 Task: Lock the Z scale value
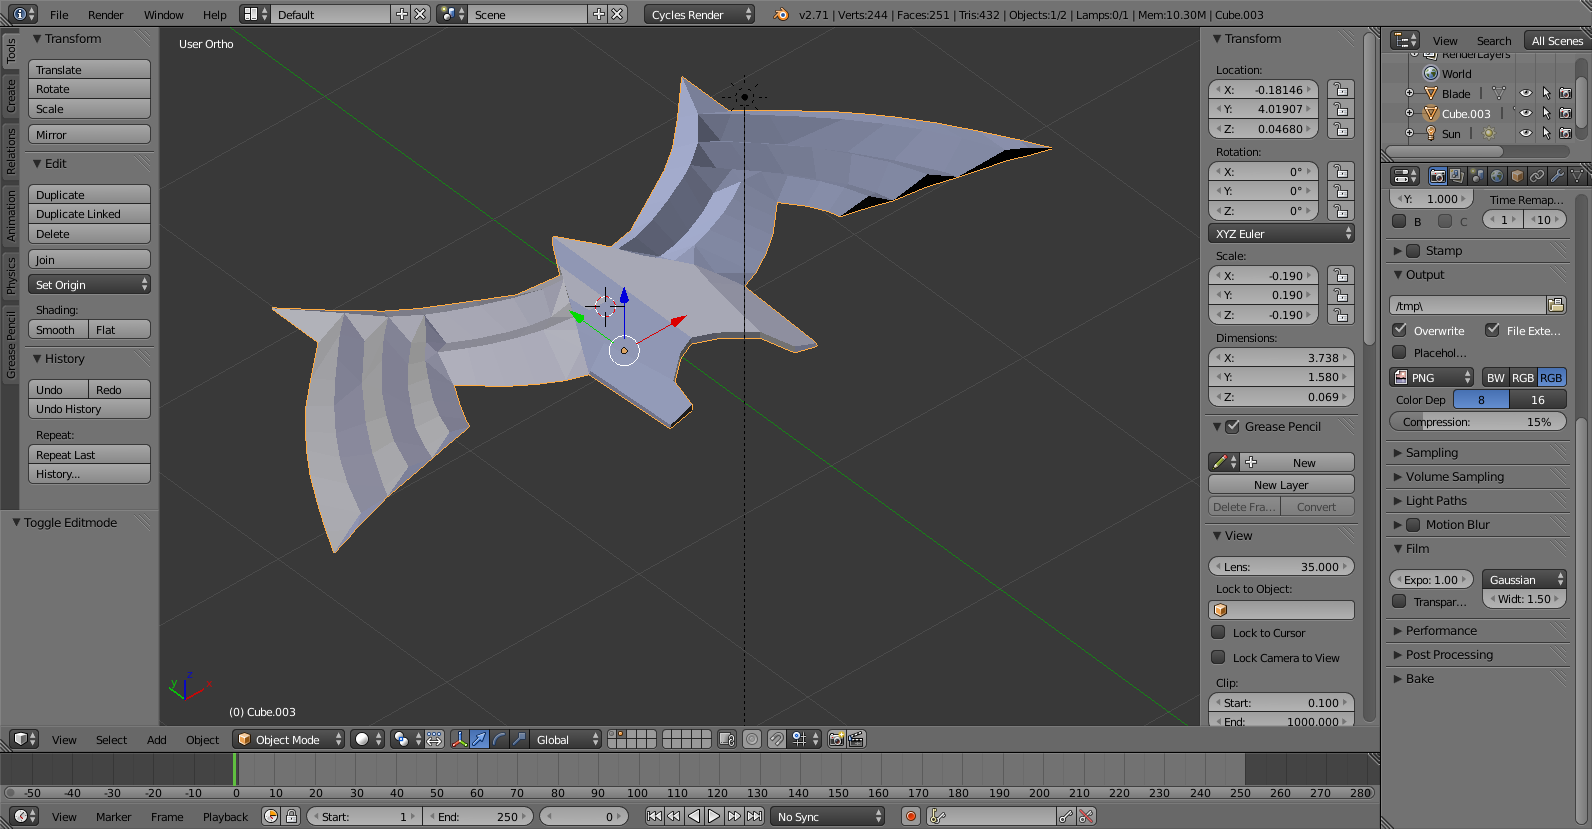point(1341,315)
